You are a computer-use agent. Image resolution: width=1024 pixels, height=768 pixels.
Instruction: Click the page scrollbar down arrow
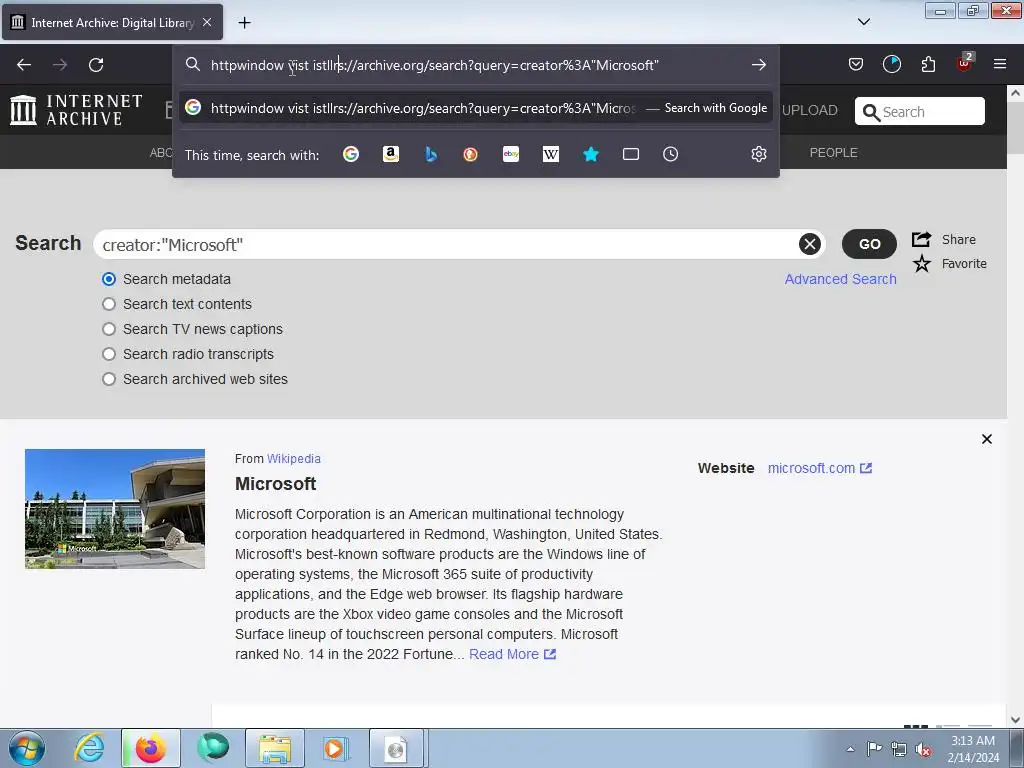click(x=1015, y=720)
